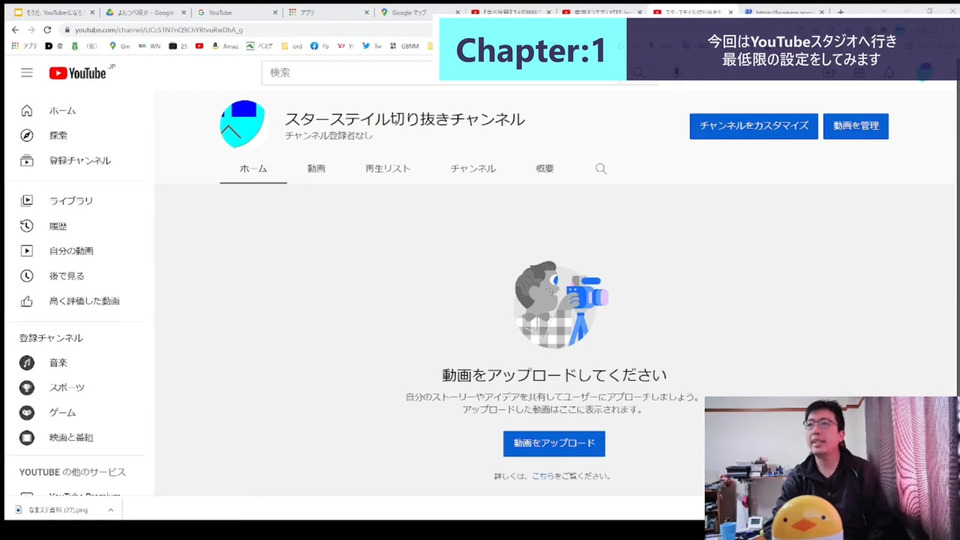Open the GBNM bookmark
Image resolution: width=960 pixels, height=540 pixels.
405,46
